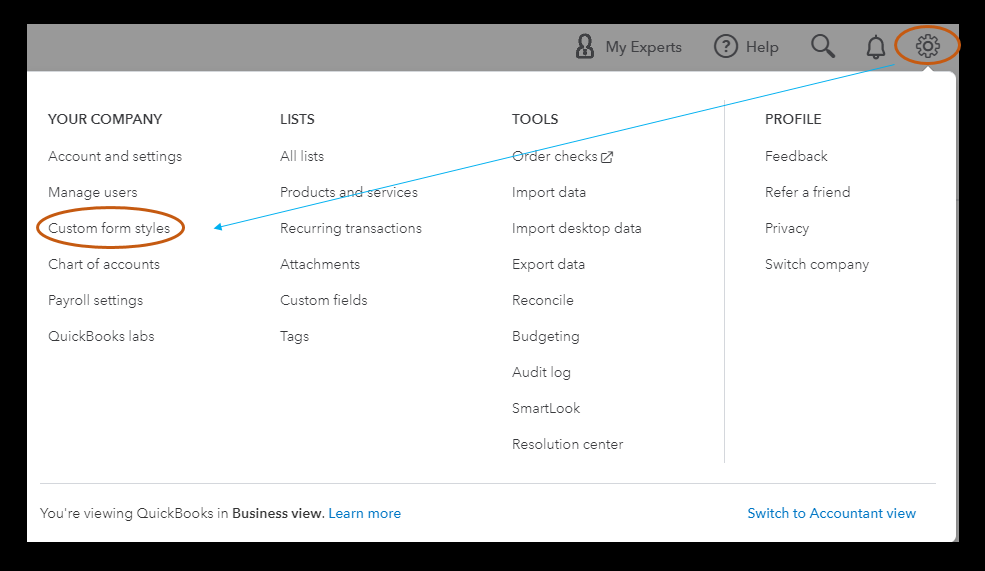Open Reconcile tool

click(x=543, y=300)
